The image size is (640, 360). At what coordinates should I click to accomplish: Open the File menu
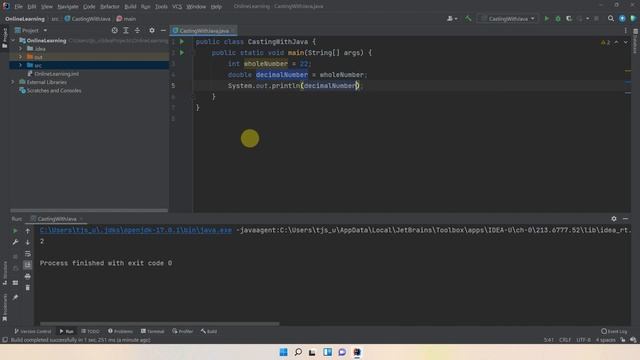(18, 7)
